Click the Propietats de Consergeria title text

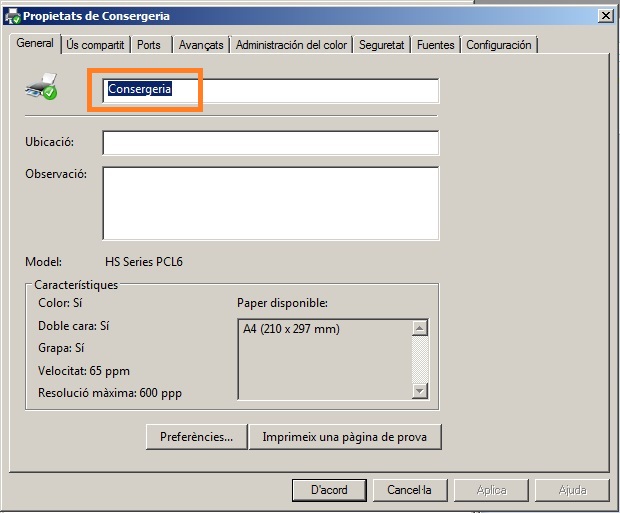96,16
